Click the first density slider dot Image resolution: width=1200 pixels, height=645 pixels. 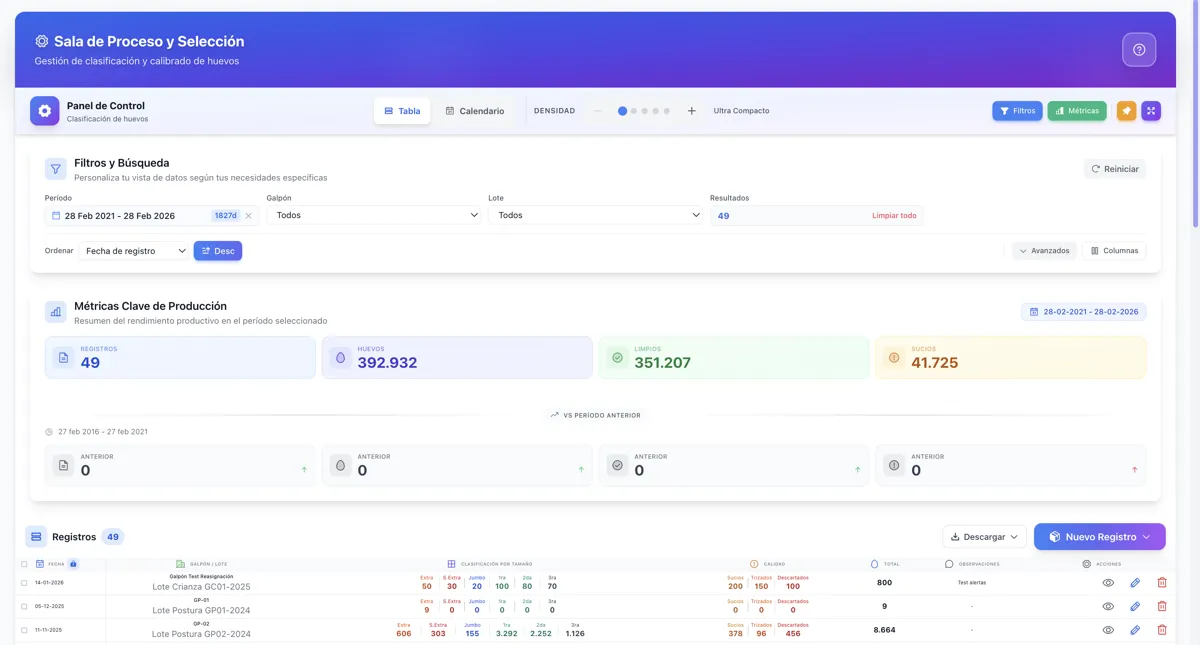click(622, 111)
